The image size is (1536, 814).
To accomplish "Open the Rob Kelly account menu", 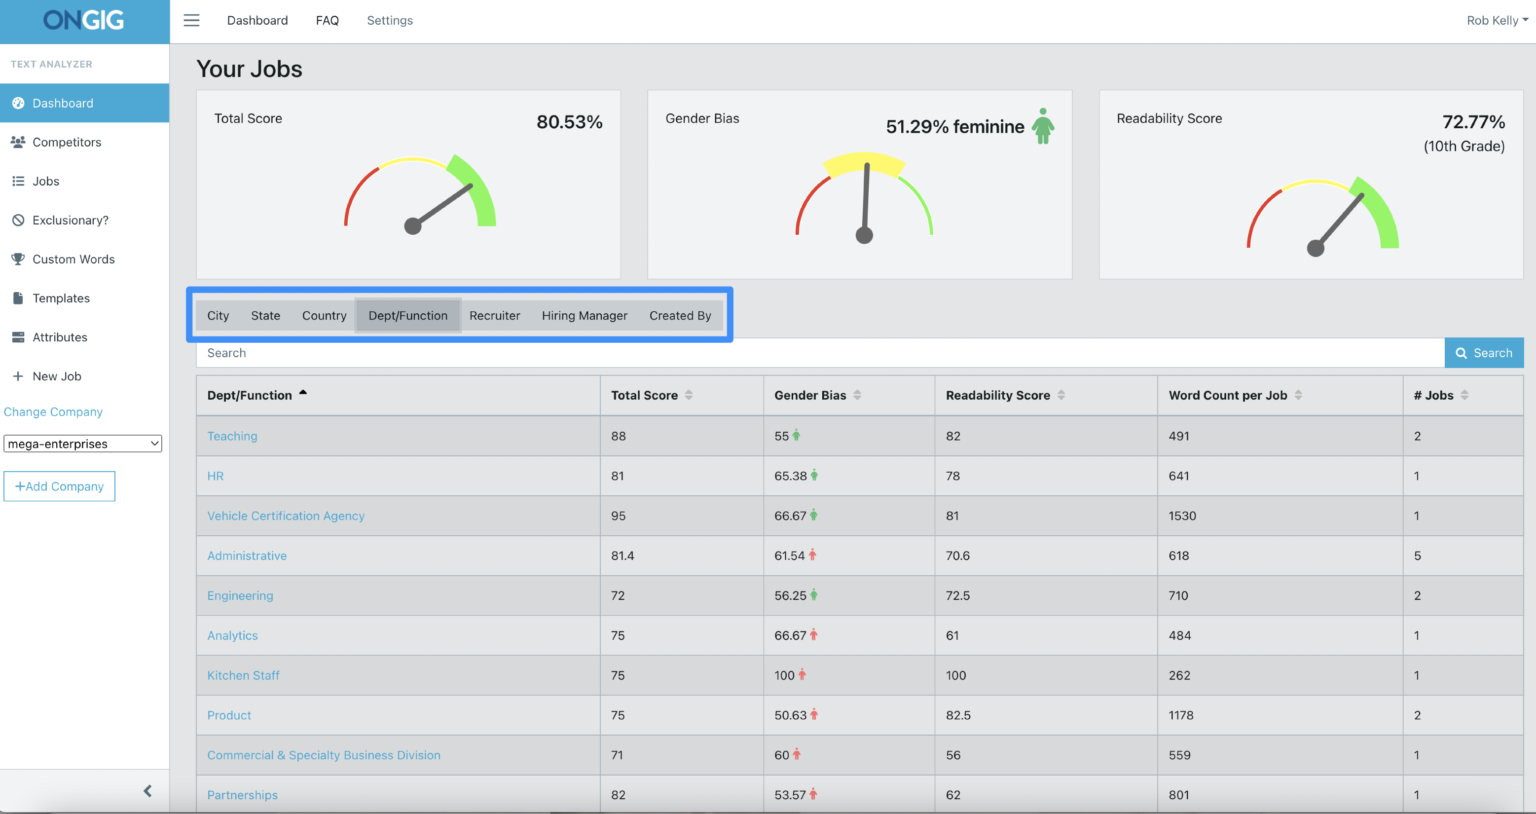I will (x=1496, y=20).
